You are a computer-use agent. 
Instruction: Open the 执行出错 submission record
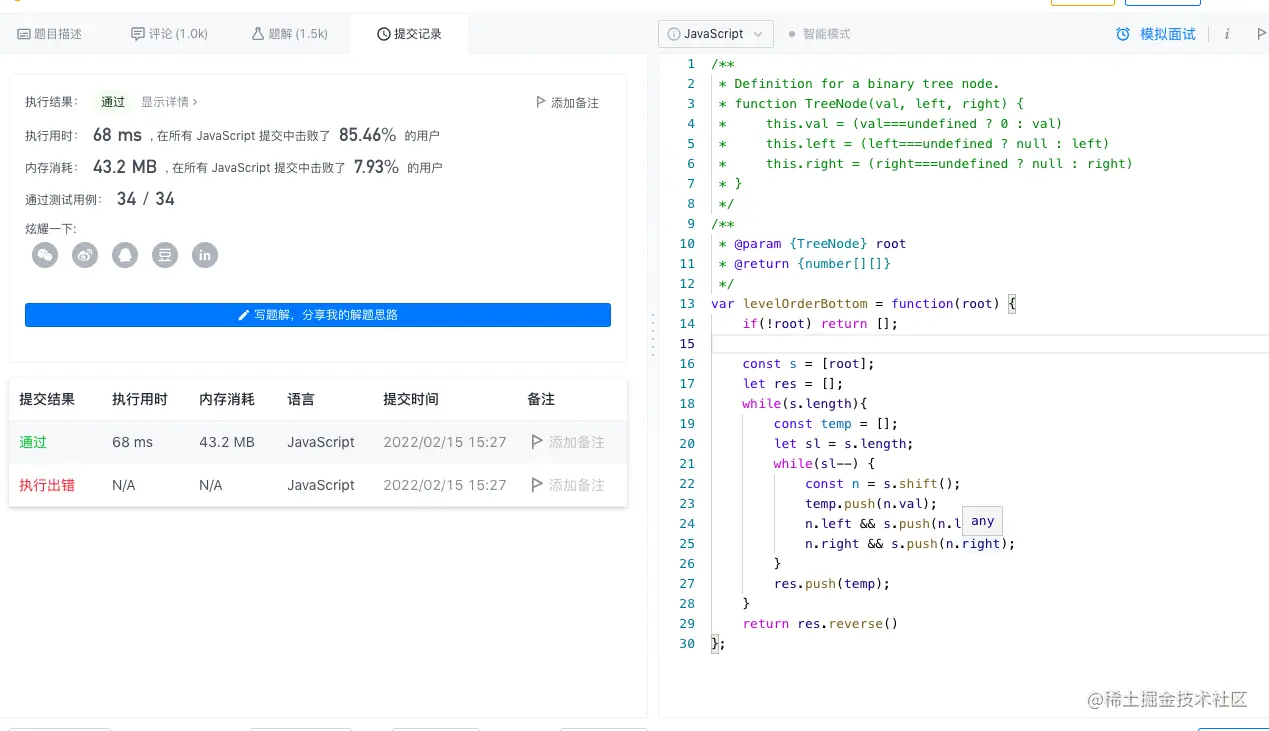pyautogui.click(x=47, y=485)
